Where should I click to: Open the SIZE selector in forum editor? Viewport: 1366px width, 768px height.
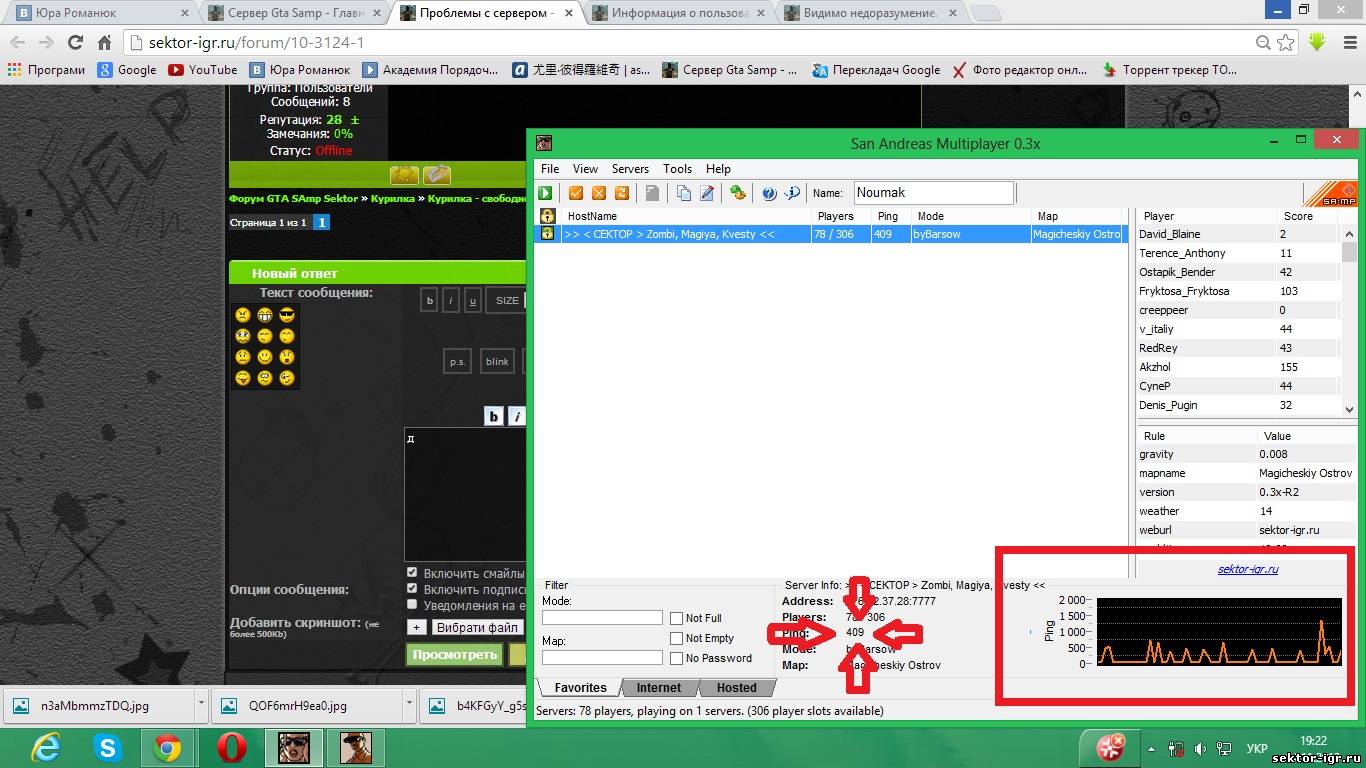pyautogui.click(x=507, y=300)
